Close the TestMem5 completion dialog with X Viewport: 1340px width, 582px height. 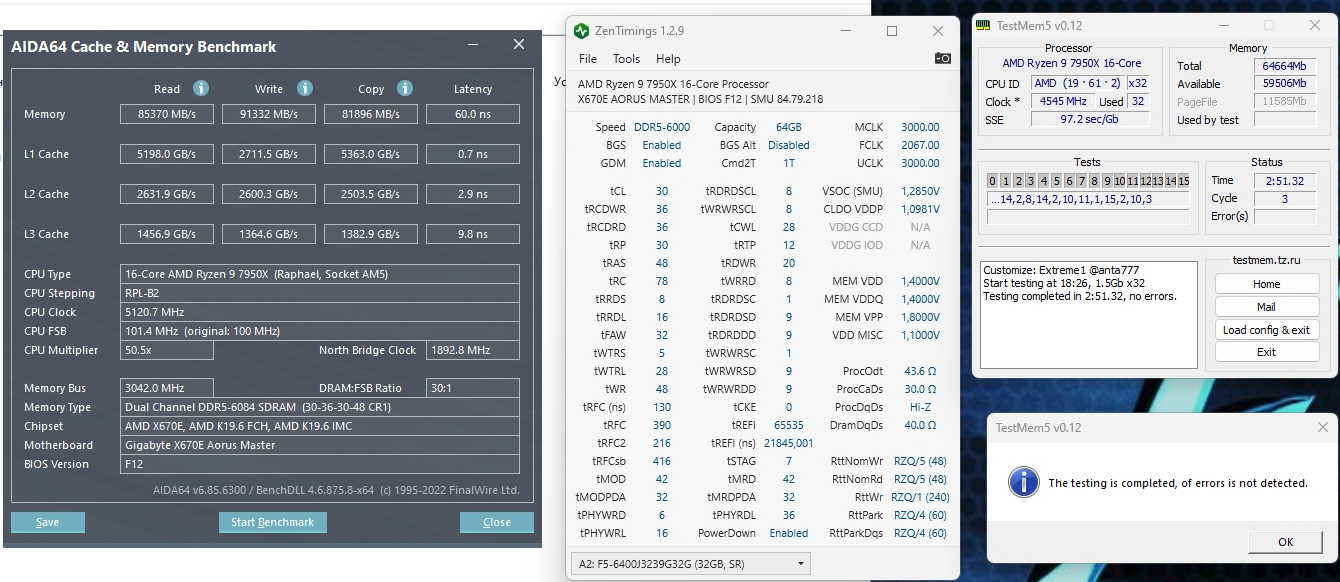[1323, 427]
